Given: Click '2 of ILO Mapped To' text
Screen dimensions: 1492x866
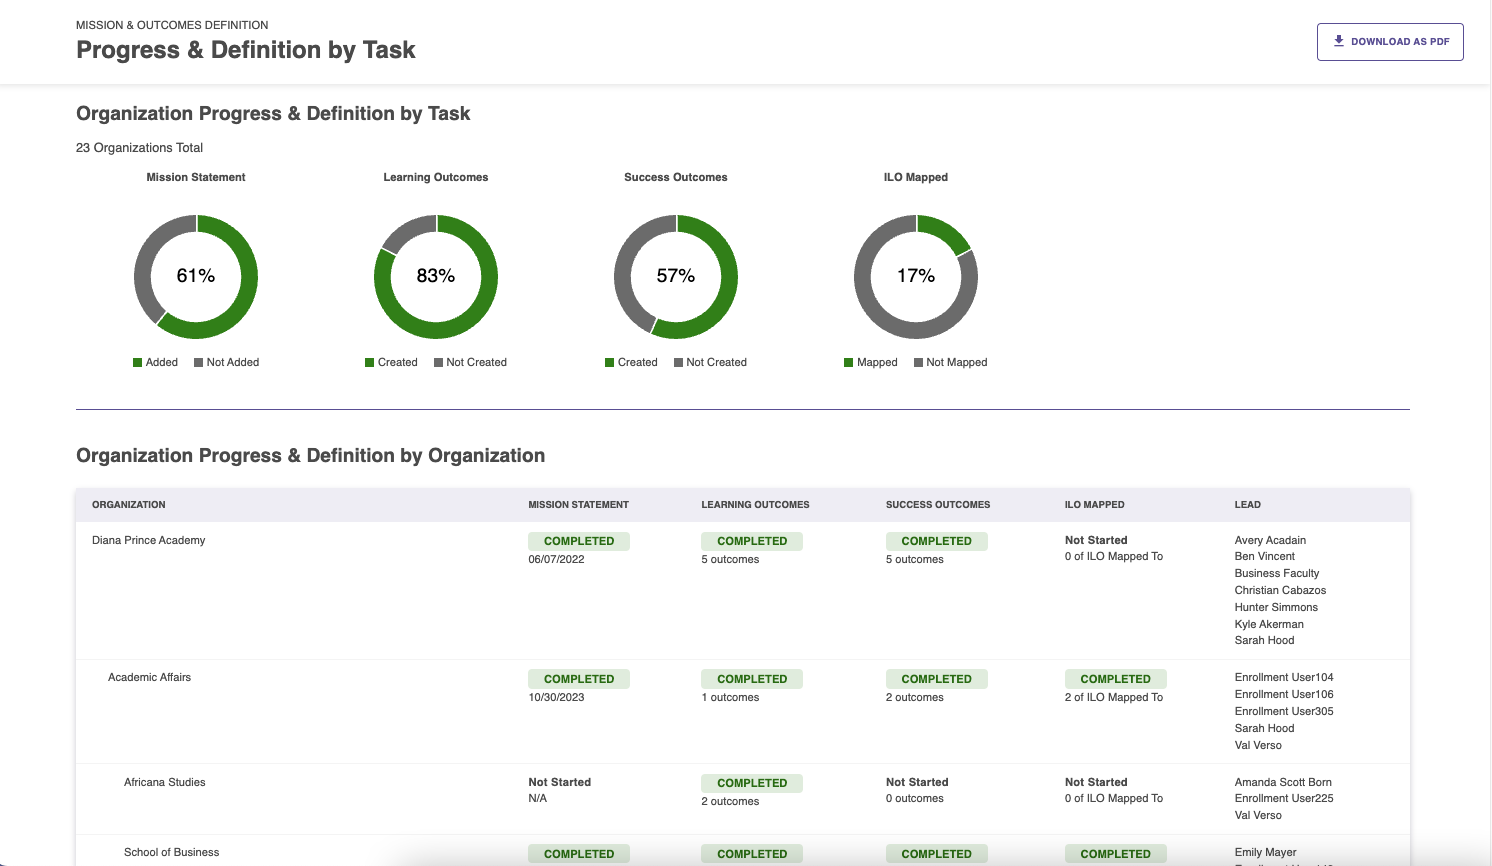Looking at the screenshot, I should (x=1114, y=698).
